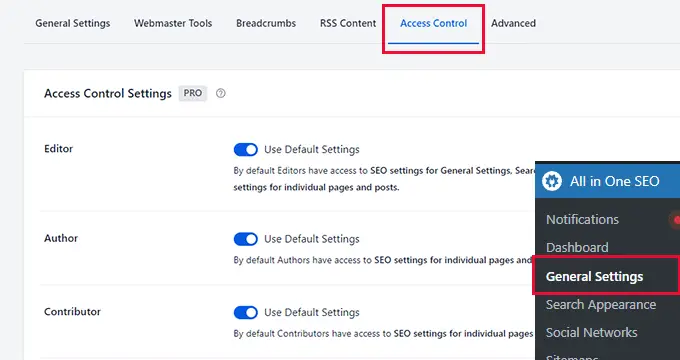Screen dimensions: 680x360
Task: Open Social Networks menu item
Action: (592, 333)
